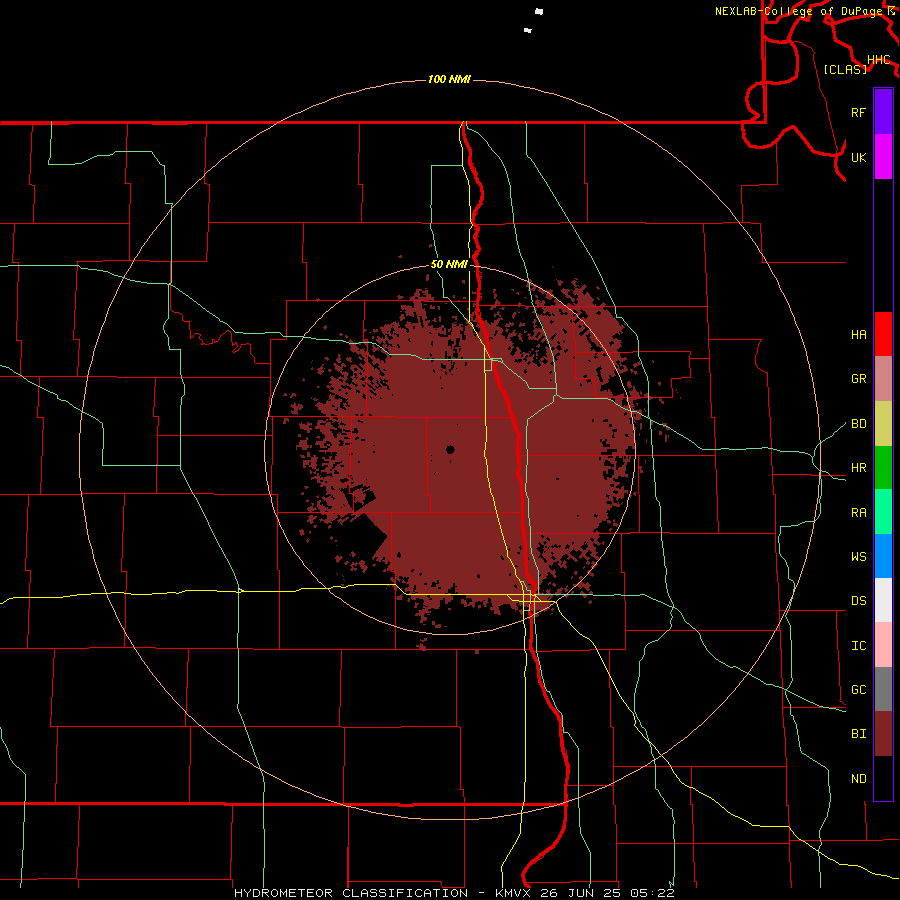
Task: Click the HA red legend swatch
Action: [x=883, y=334]
